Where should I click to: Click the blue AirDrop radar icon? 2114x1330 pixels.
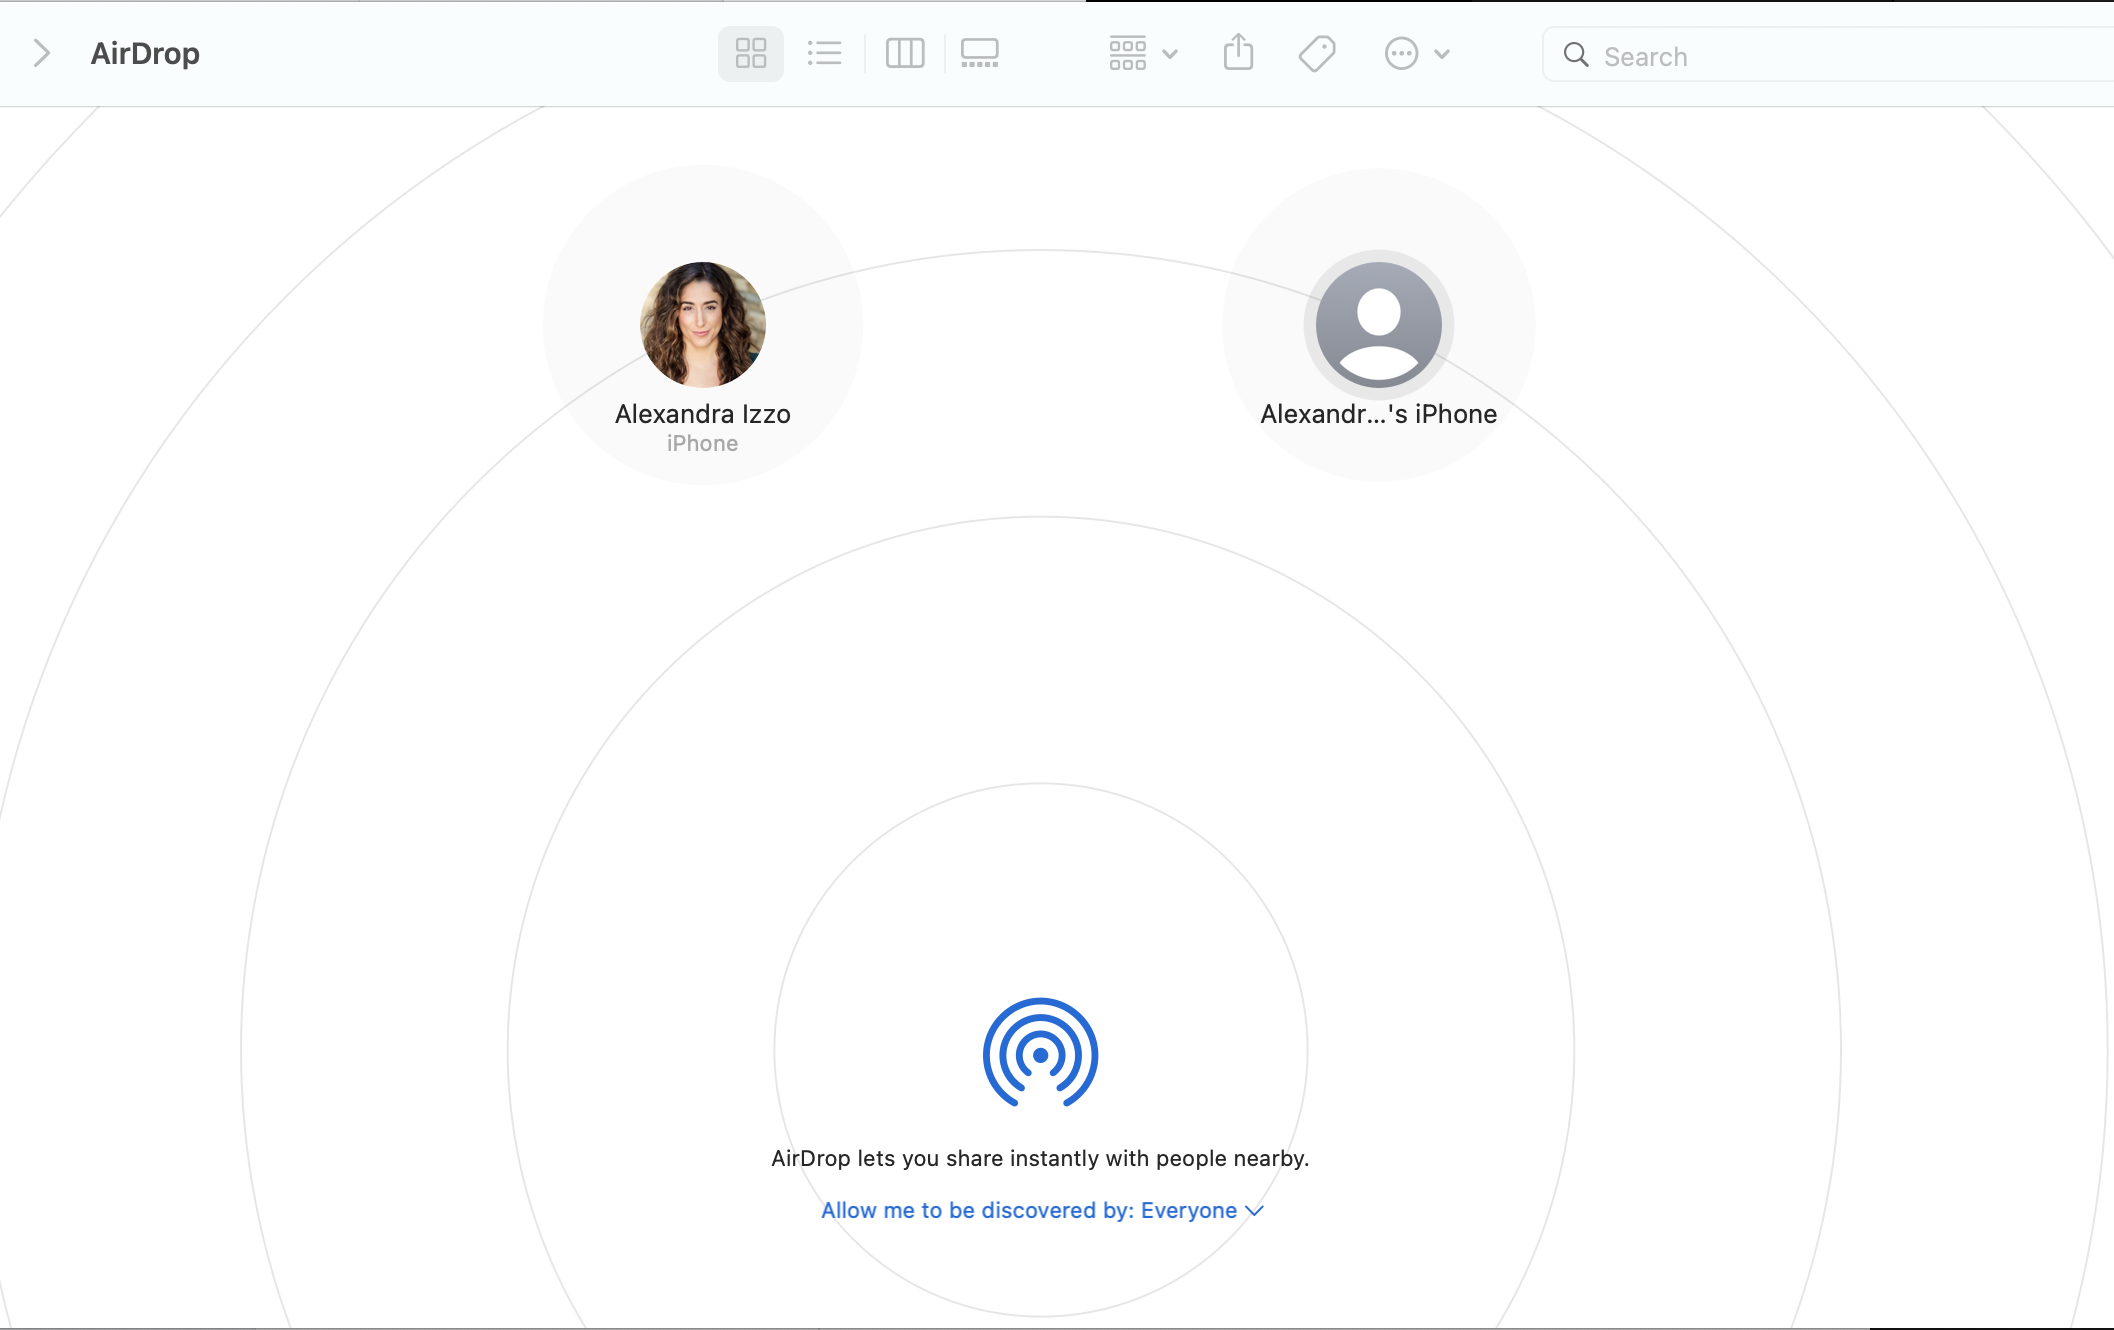pos(1040,1053)
